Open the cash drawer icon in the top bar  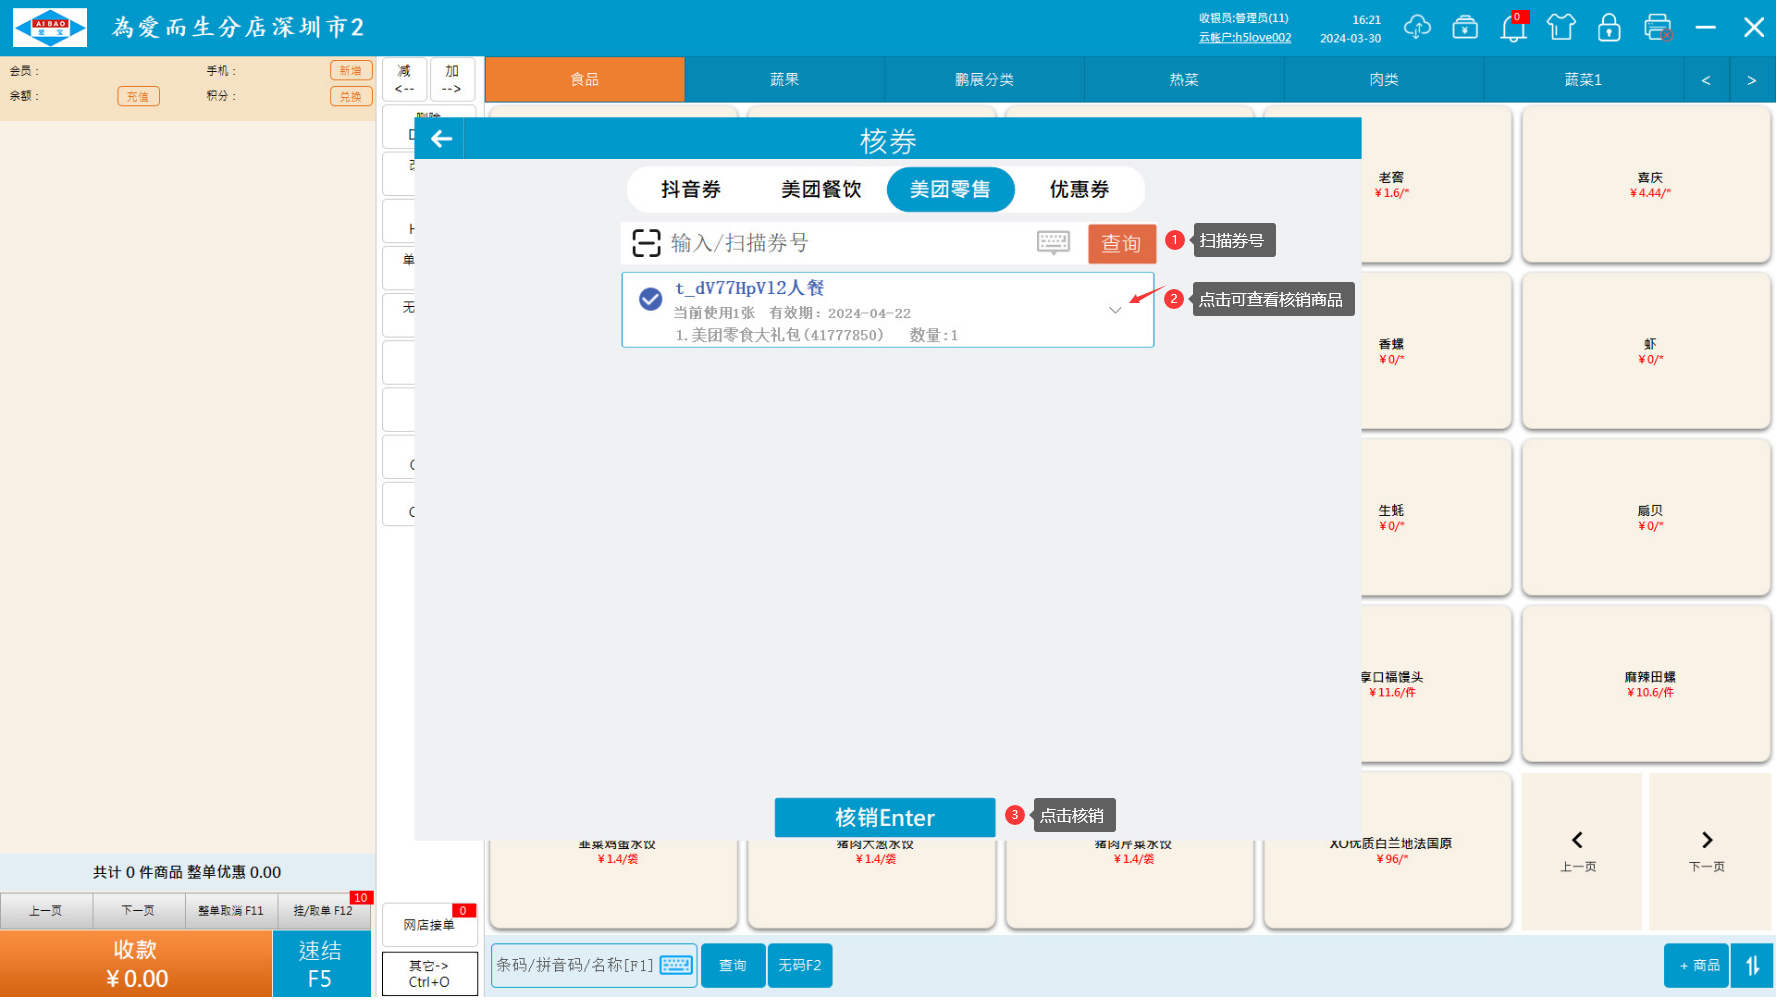[1465, 27]
